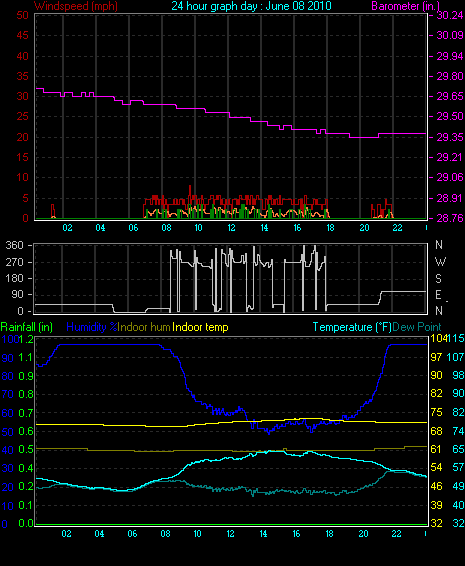The width and height of the screenshot is (465, 566).
Task: Select hour 22 under the humidity chart
Action: [396, 534]
